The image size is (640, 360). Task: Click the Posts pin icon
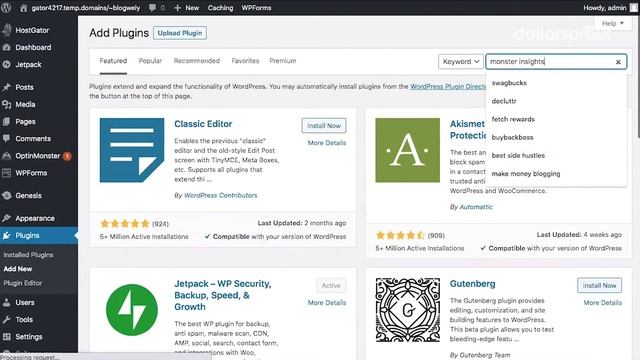point(7,87)
